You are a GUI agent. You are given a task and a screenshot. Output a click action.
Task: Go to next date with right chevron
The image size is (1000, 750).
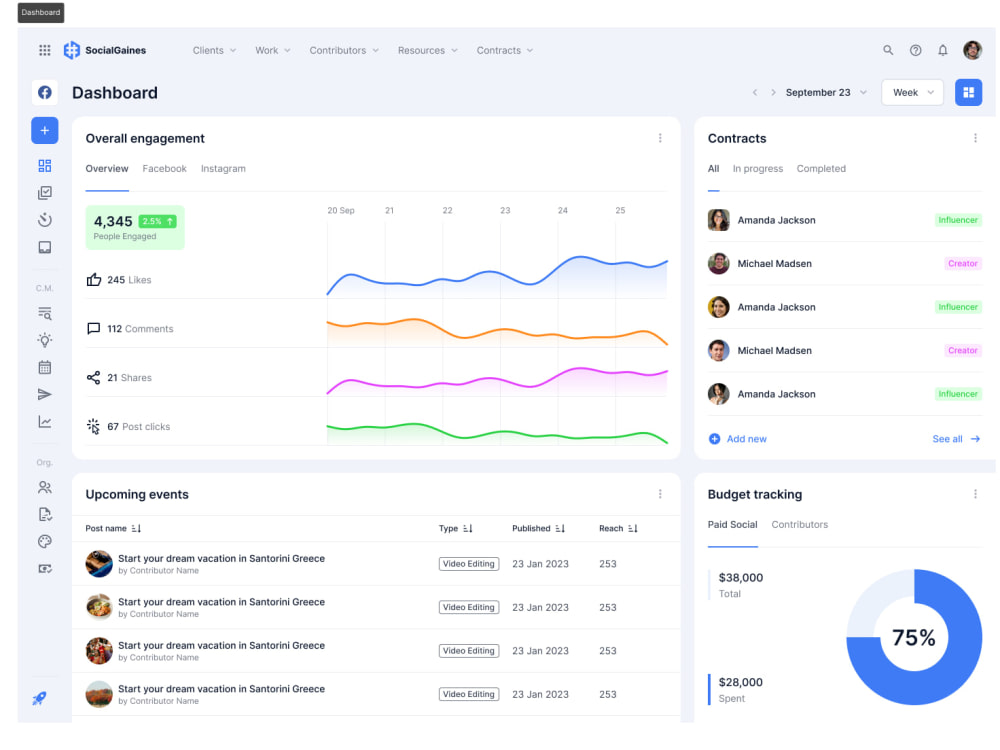[773, 92]
